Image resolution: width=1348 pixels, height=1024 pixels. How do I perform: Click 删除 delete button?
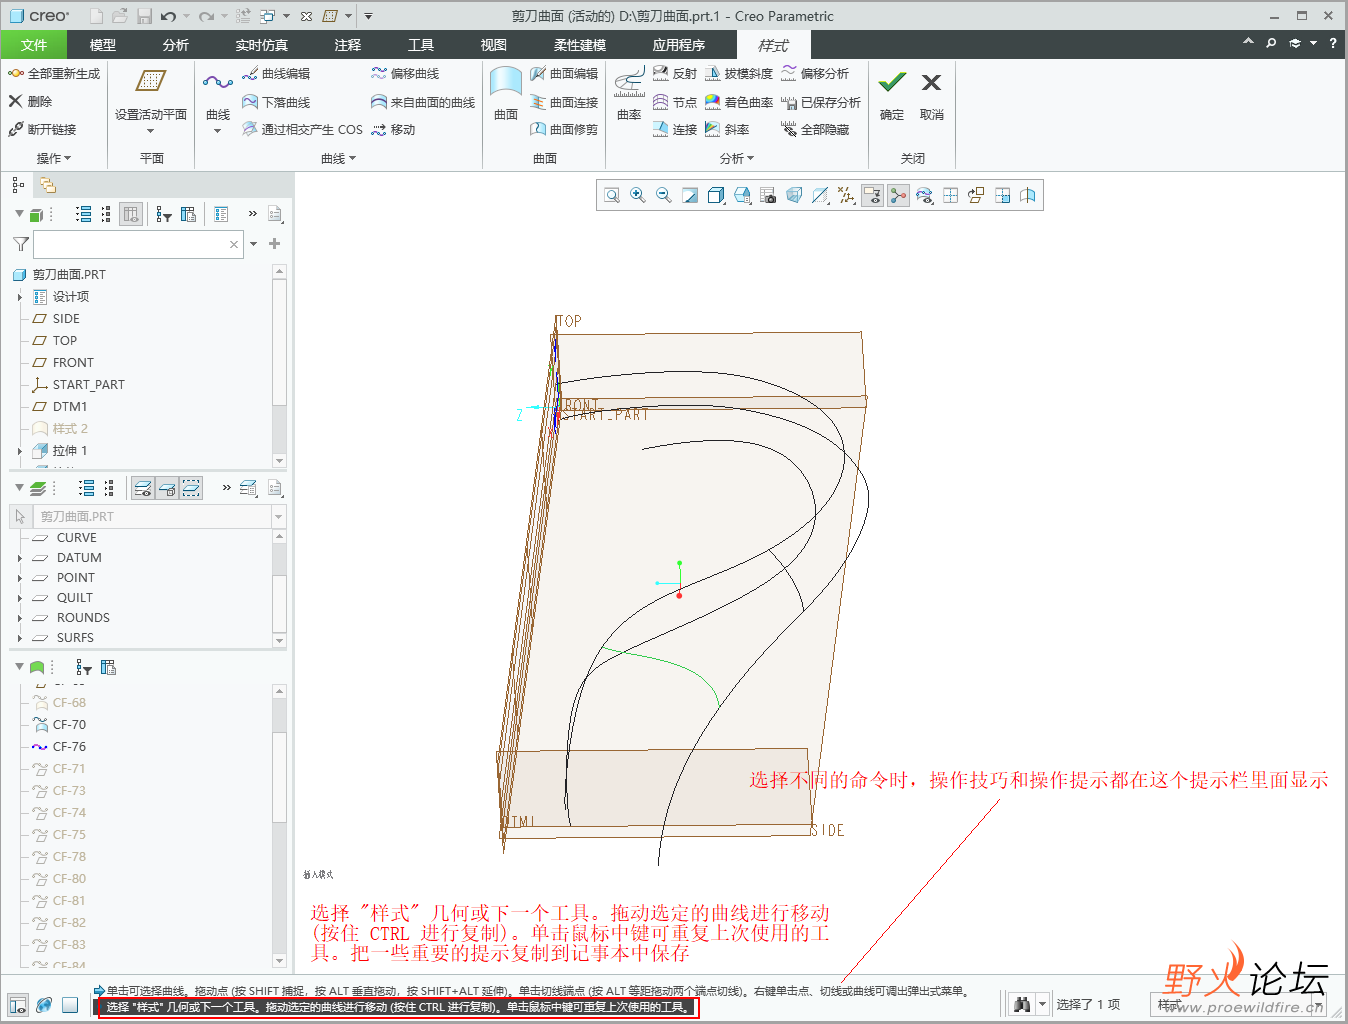pos(30,101)
